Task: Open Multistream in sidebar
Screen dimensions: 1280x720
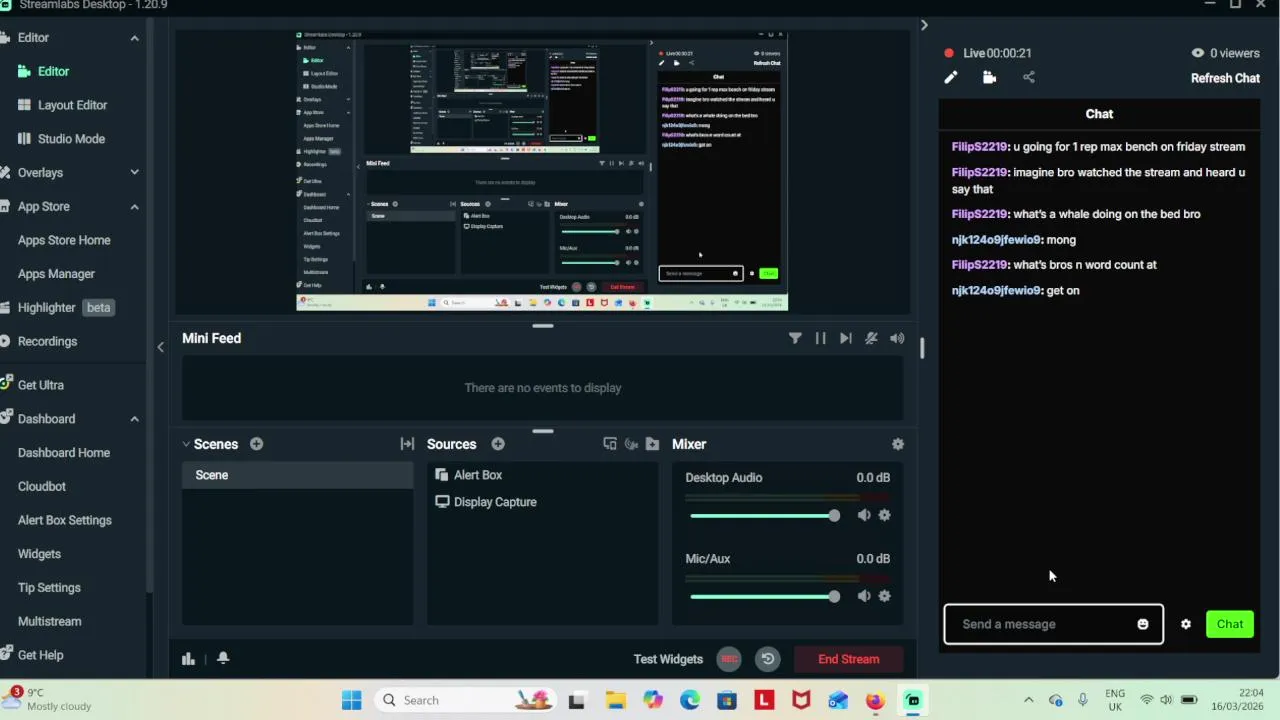Action: click(x=50, y=621)
